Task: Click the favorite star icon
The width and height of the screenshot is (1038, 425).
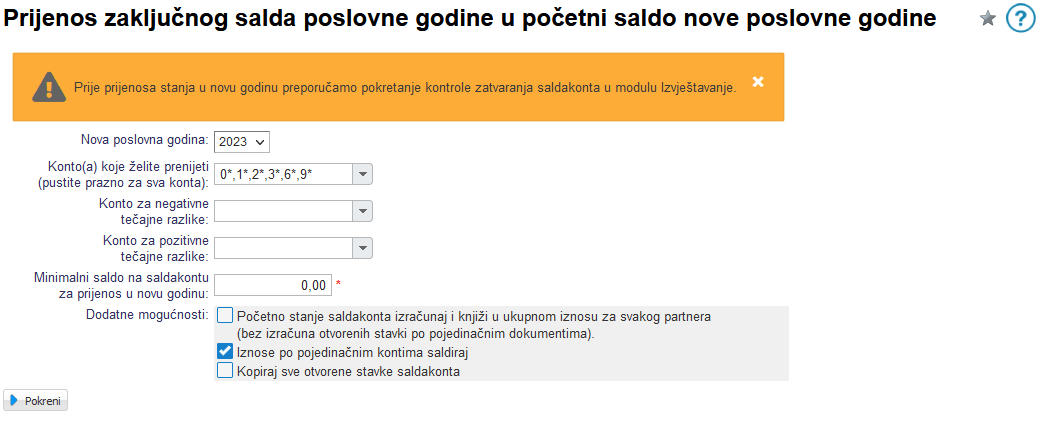Action: point(988,18)
